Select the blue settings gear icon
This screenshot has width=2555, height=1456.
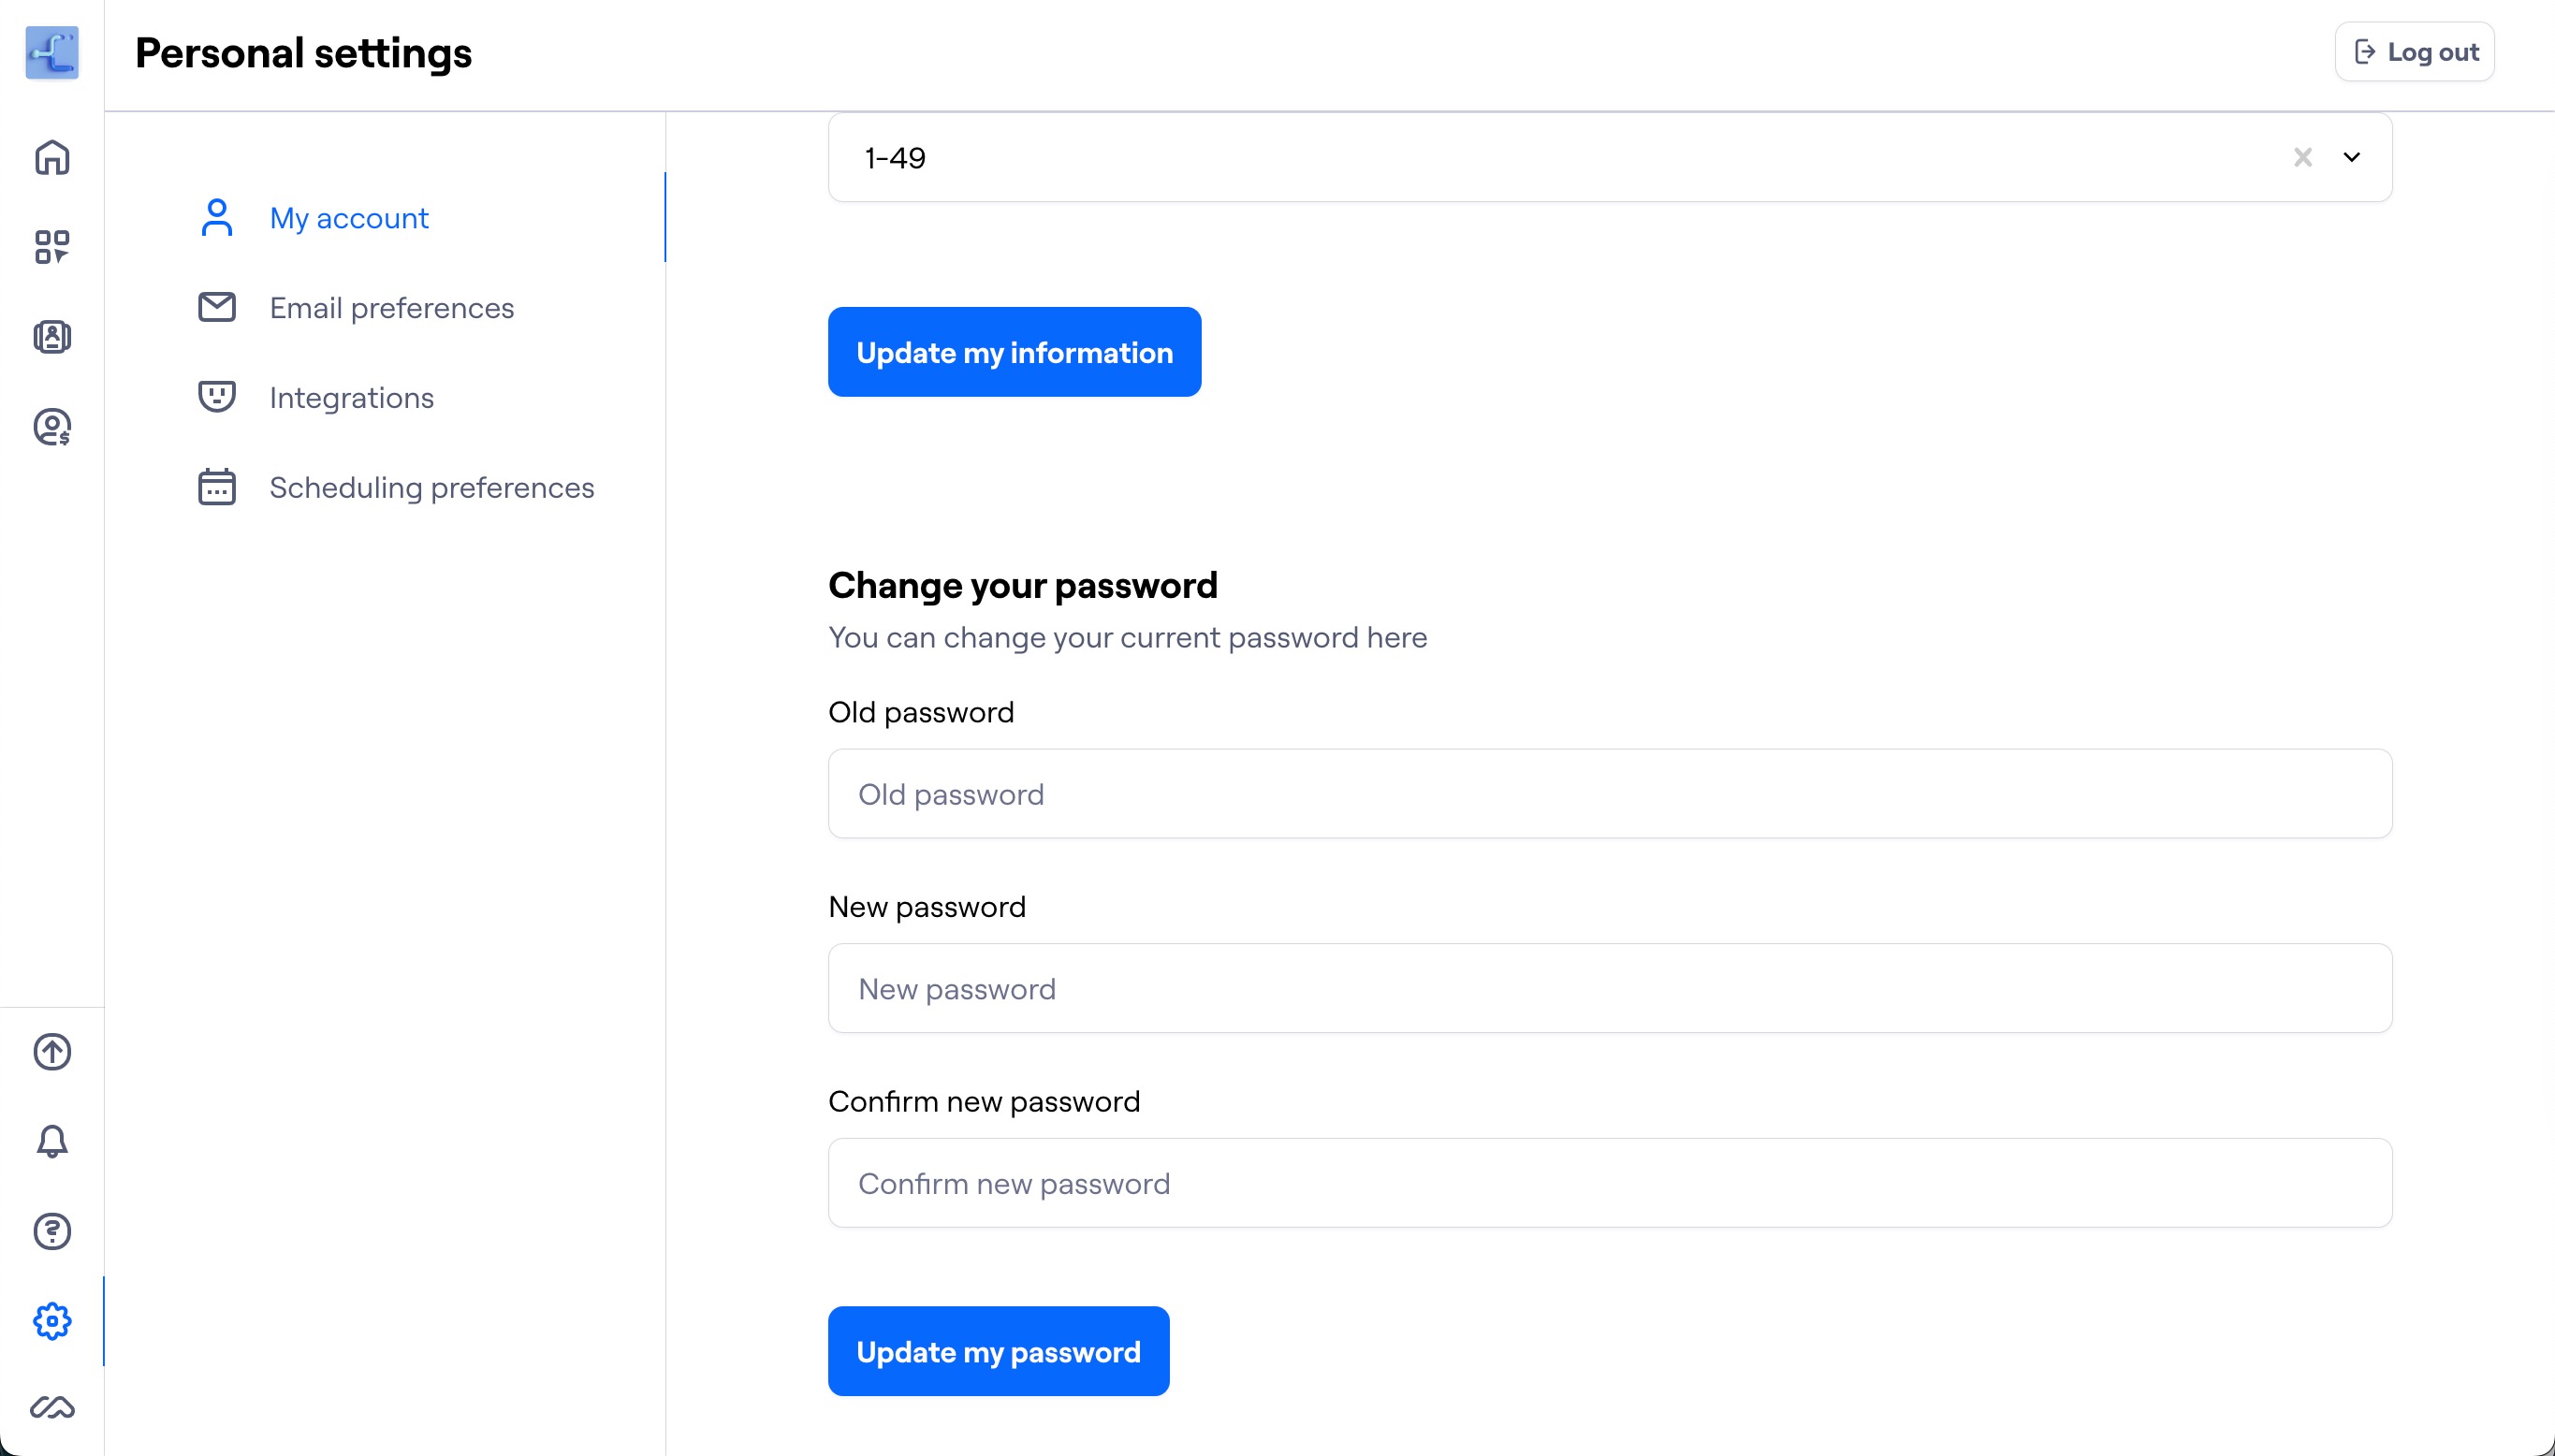click(52, 1321)
